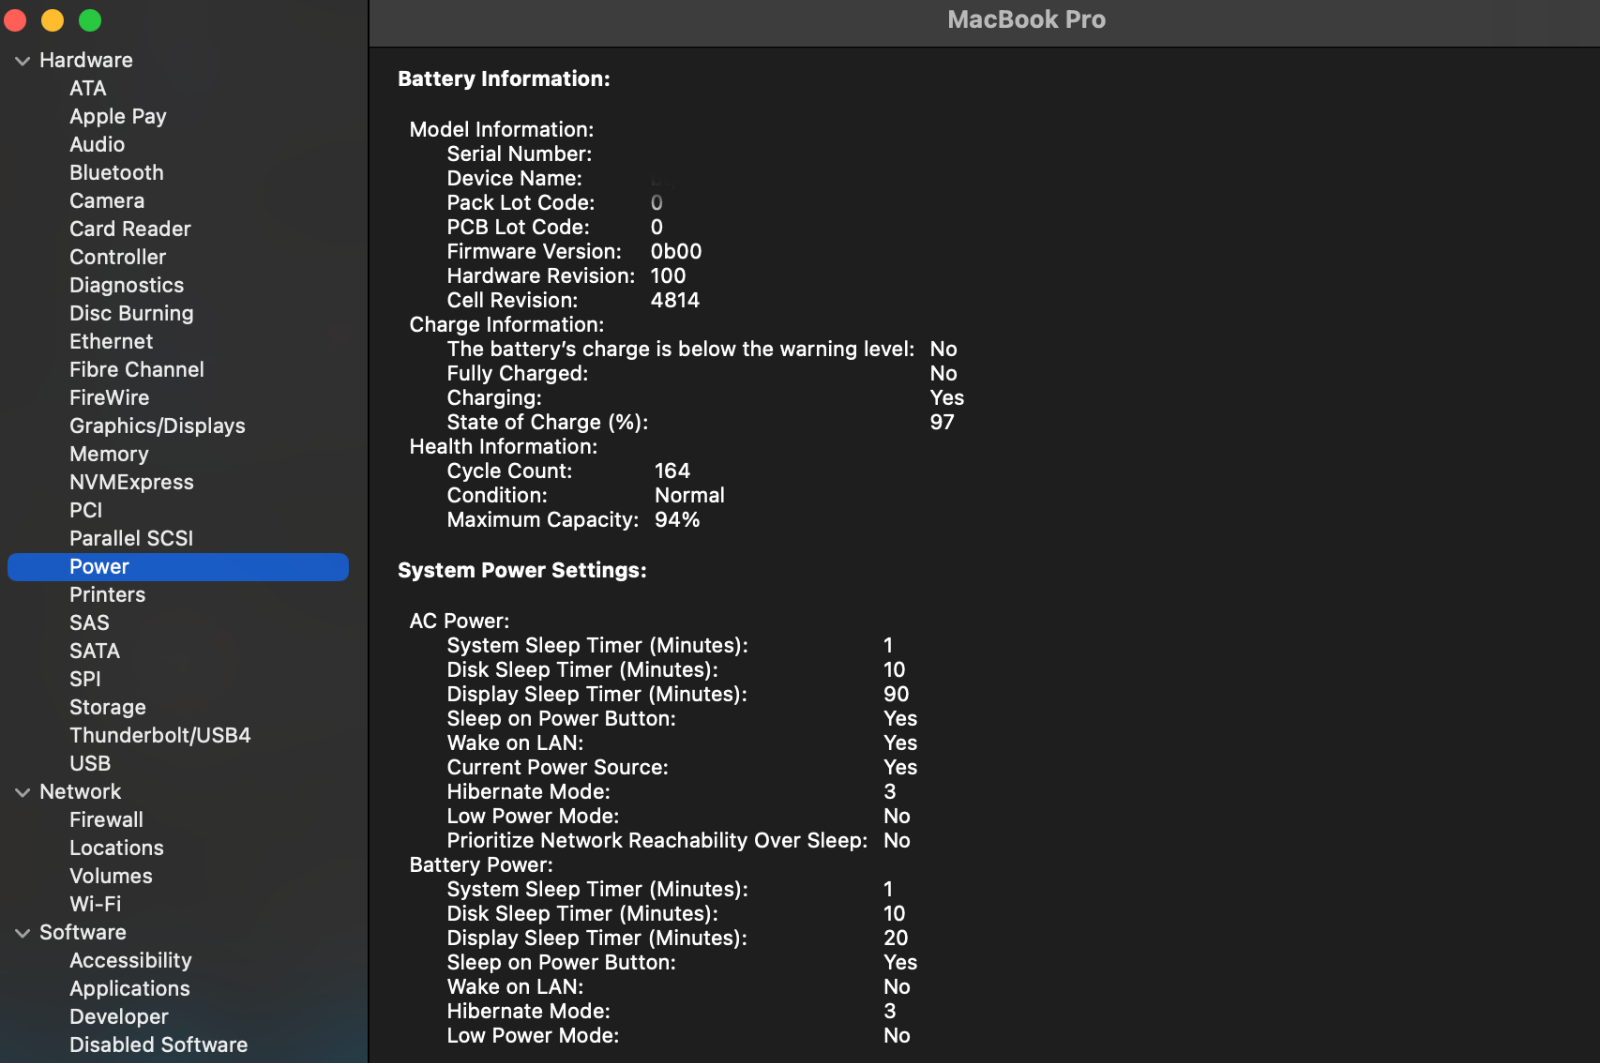Select the Maximum Capacity value 94%

[677, 520]
